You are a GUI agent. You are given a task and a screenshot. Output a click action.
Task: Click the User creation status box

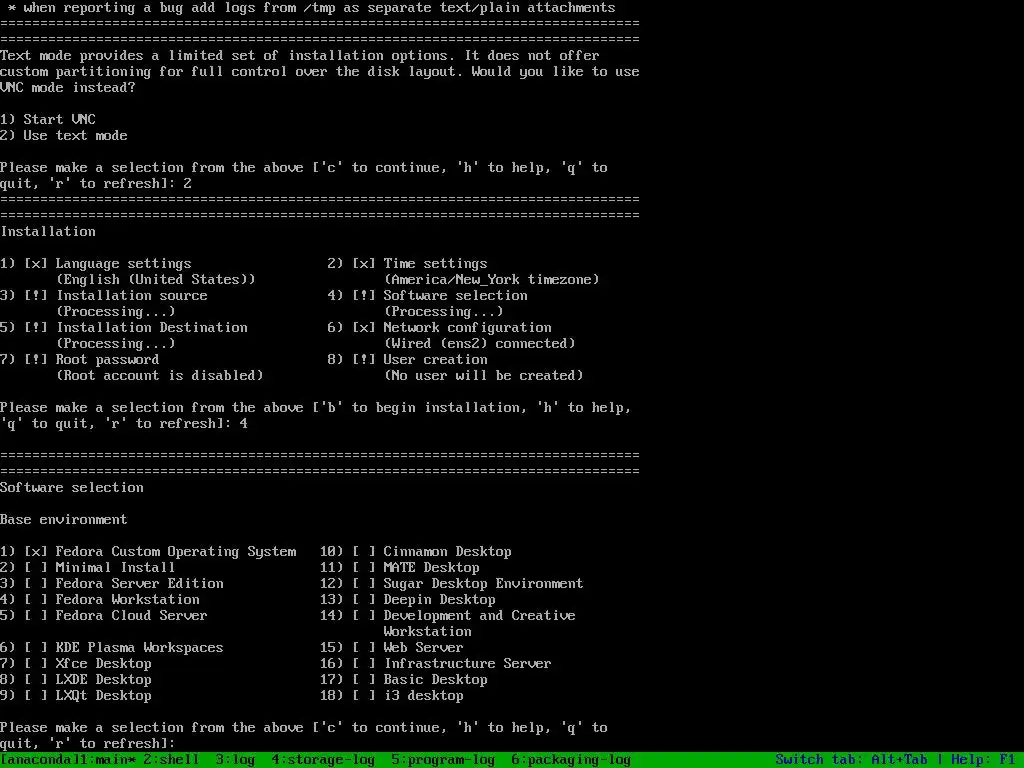coord(364,360)
